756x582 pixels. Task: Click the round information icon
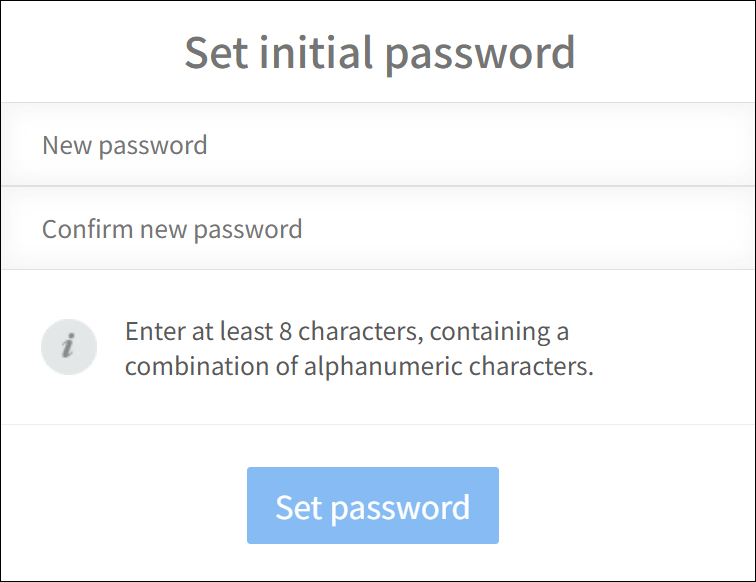point(69,347)
